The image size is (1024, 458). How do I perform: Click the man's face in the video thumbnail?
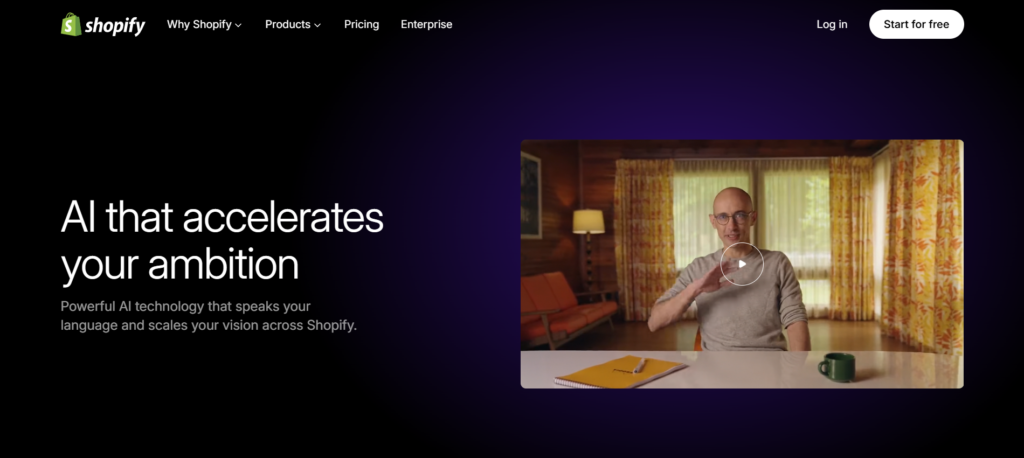pos(733,216)
